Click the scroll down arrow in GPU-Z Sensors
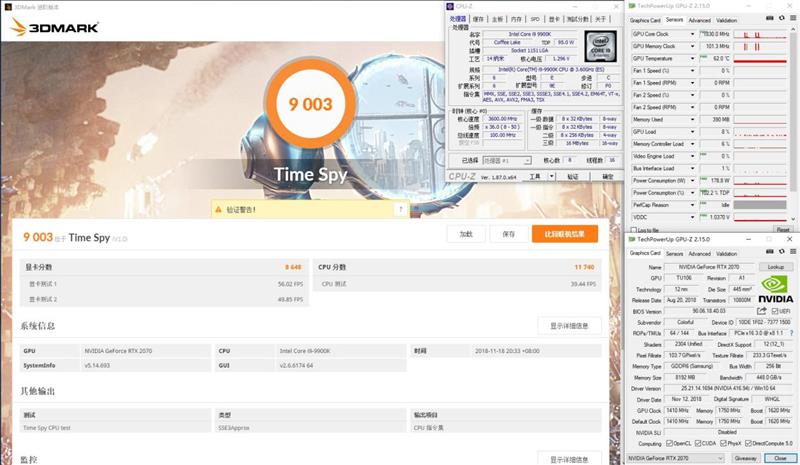The height and width of the screenshot is (465, 800). click(794, 221)
